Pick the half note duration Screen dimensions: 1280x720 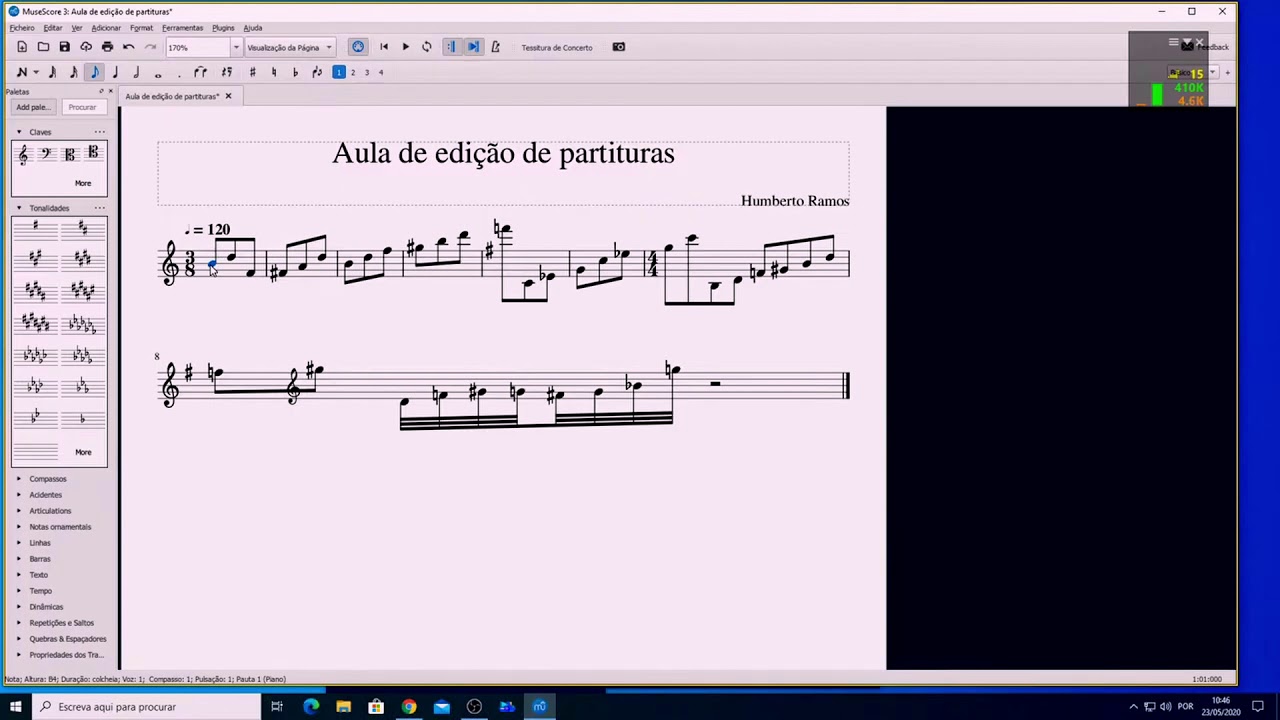coord(136,72)
